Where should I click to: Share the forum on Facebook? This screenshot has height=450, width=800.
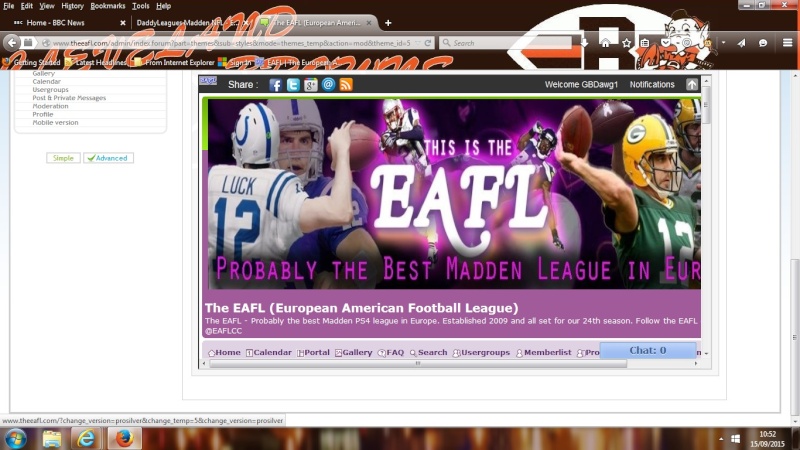275,85
